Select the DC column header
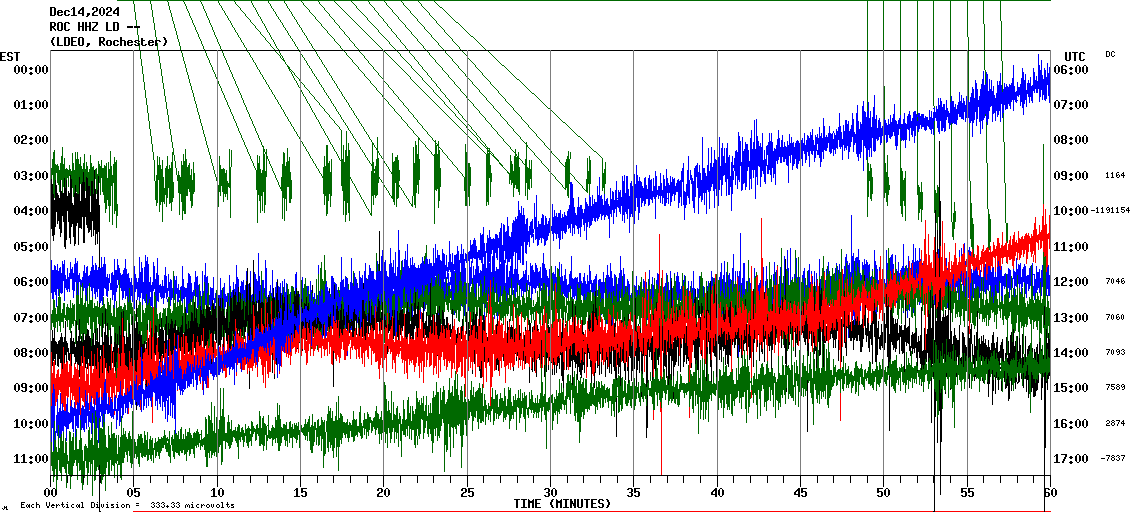The width and height of the screenshot is (1130, 519). coord(1110,54)
